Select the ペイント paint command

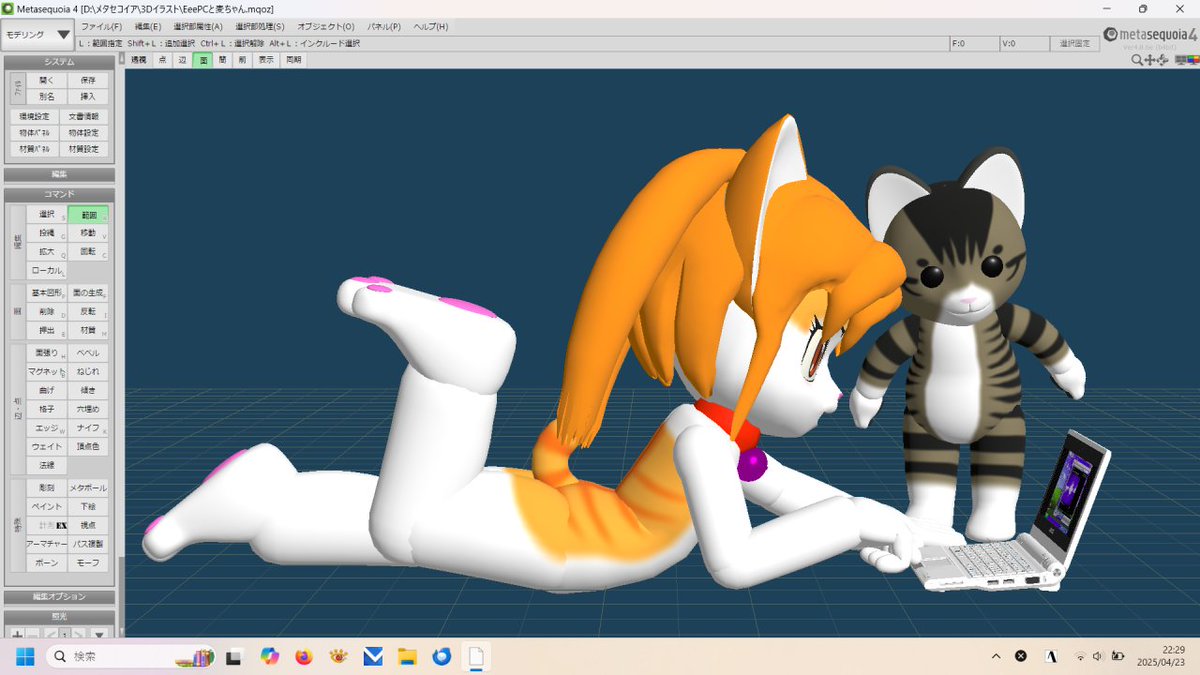pos(46,507)
